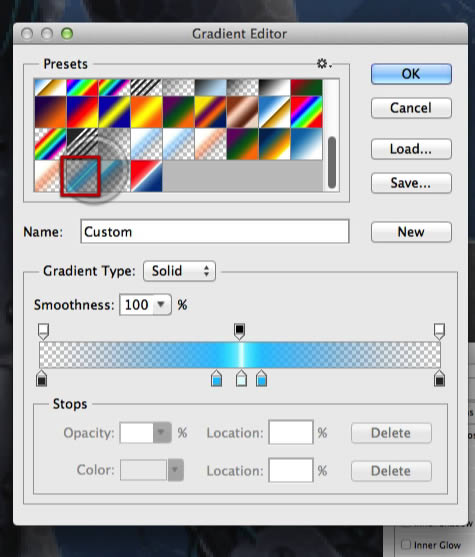This screenshot has width=475, height=557.
Task: Open the Opacity percentage dropdown arrow
Action: [162, 432]
